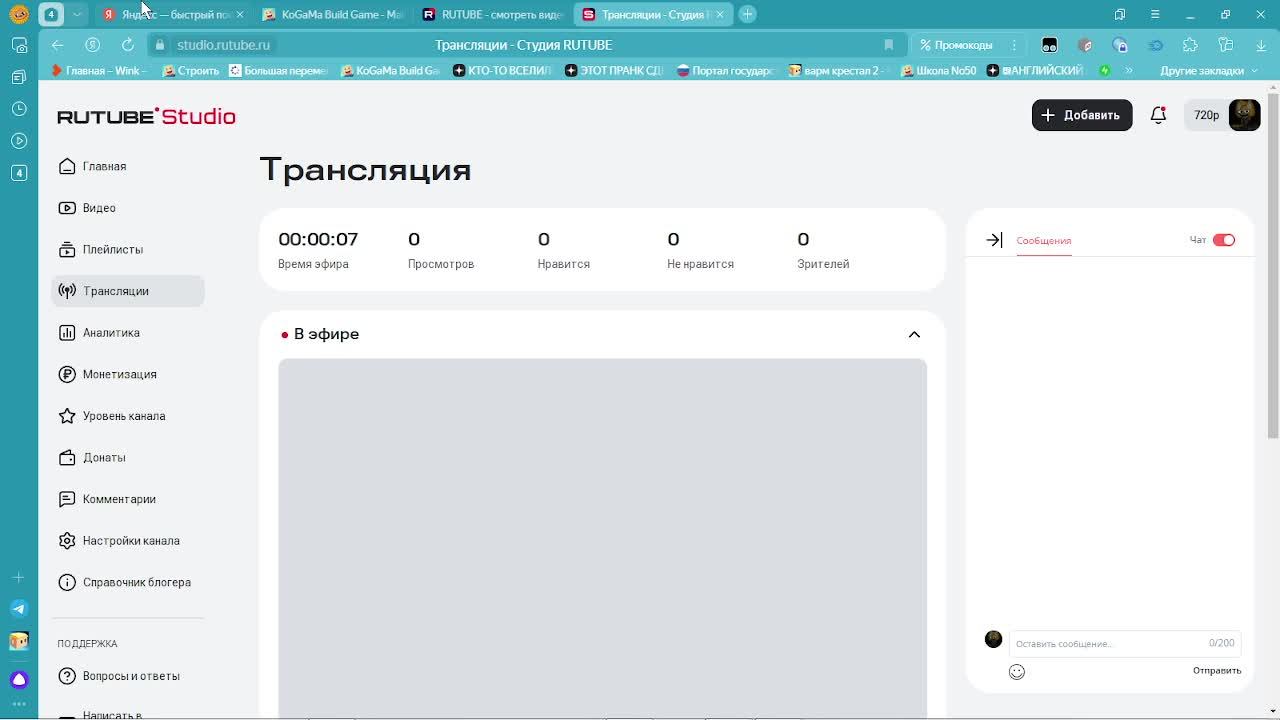Click the Оставить сообщение input field
This screenshot has height=720, width=1280.
point(1124,643)
